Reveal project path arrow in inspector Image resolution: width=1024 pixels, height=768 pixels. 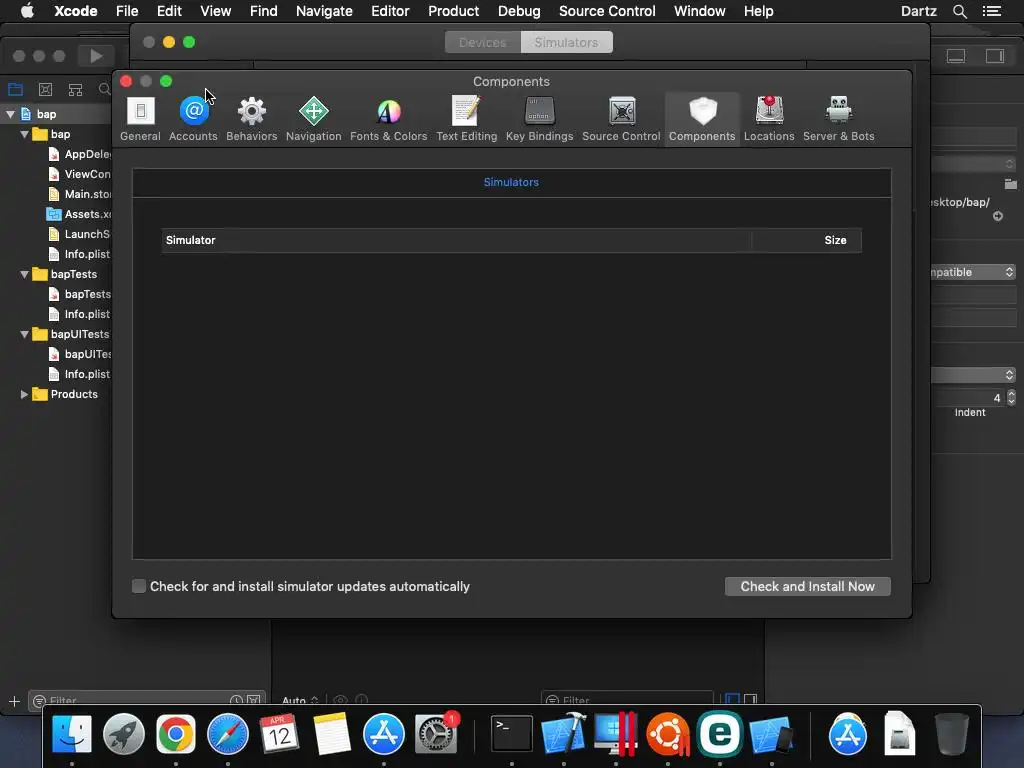click(x=998, y=216)
